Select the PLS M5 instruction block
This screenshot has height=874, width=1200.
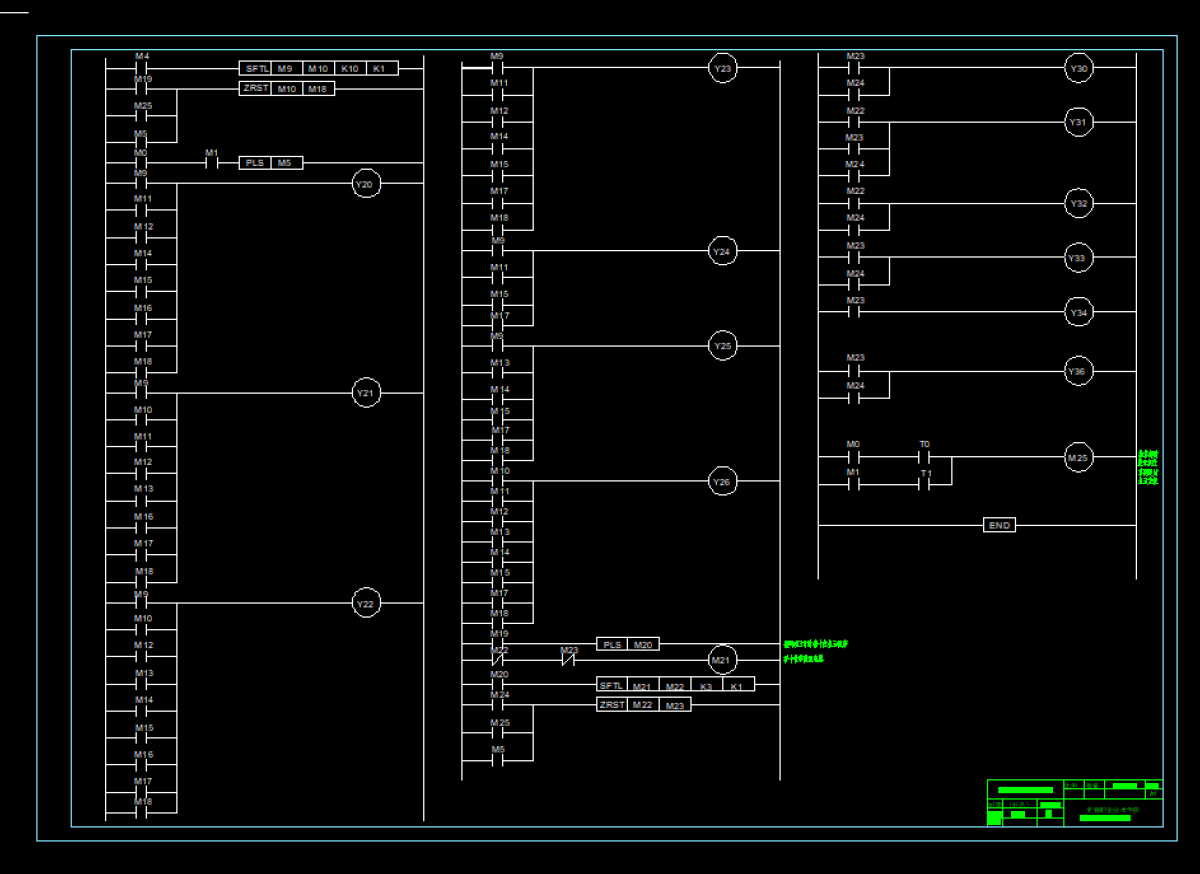(x=270, y=163)
